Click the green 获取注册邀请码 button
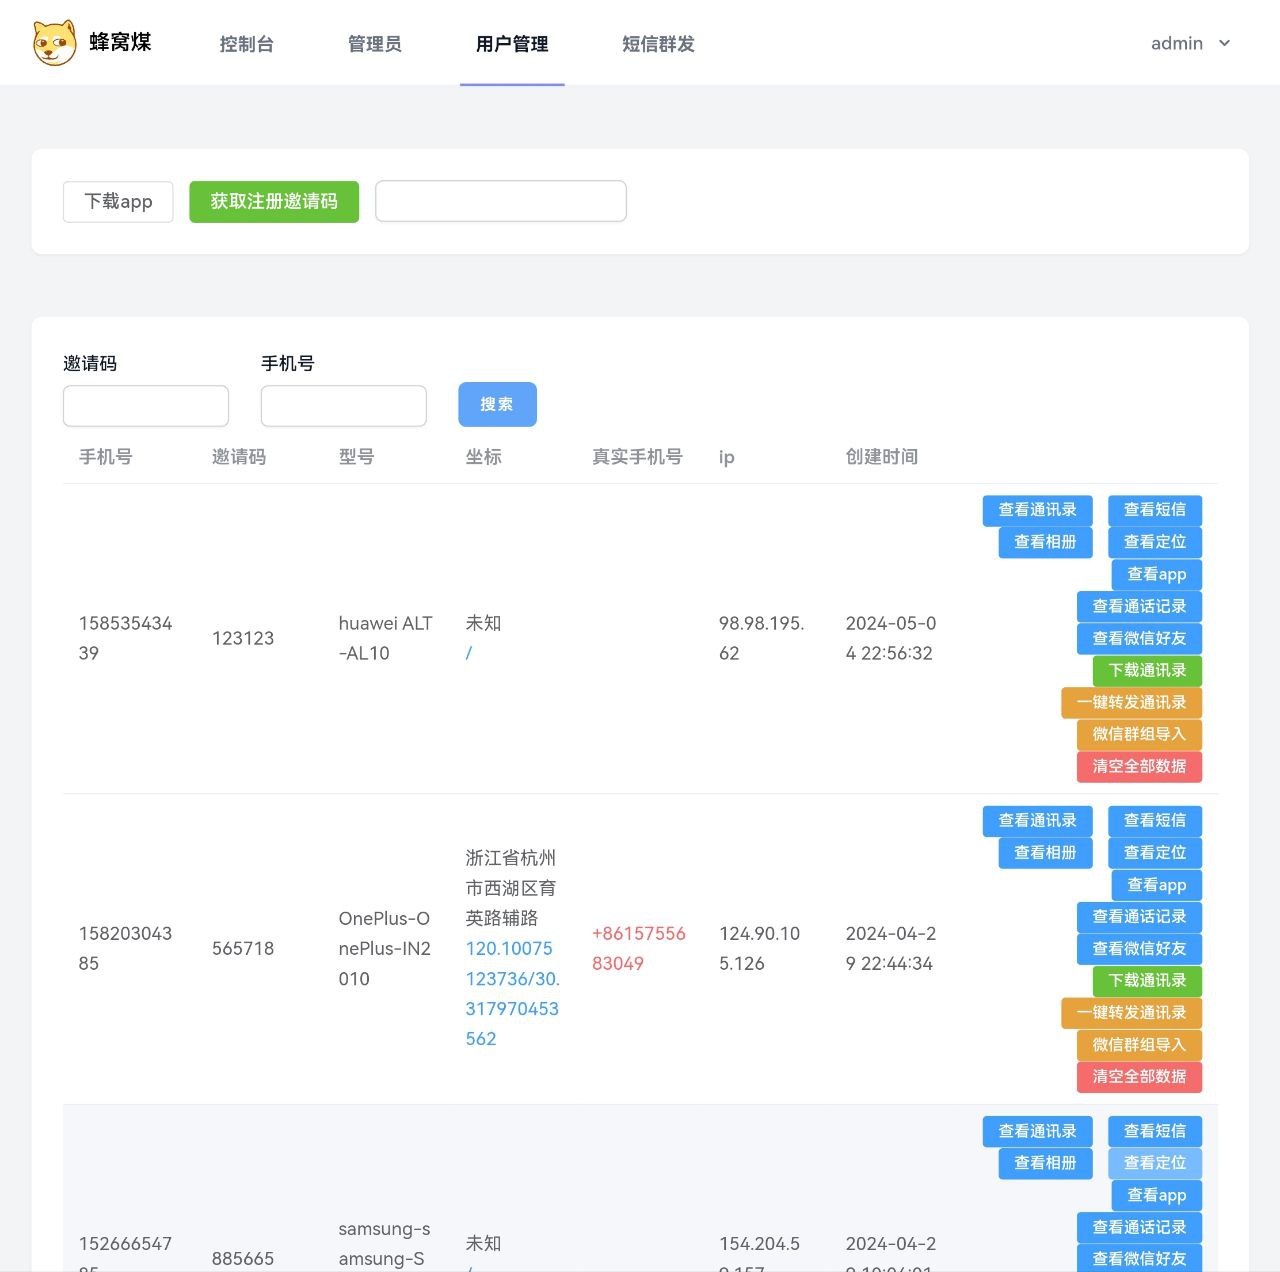This screenshot has width=1280, height=1272. (274, 201)
